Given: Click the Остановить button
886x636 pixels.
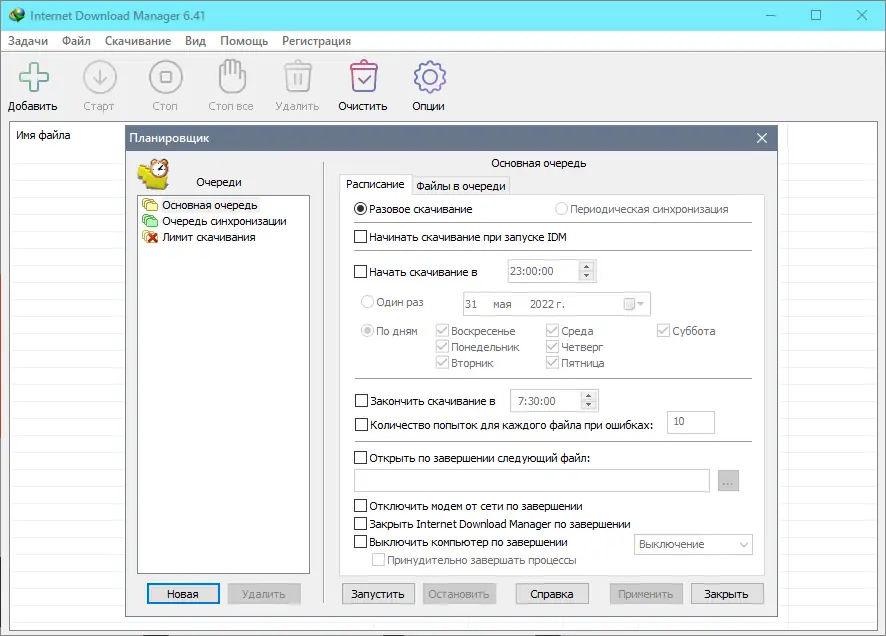Looking at the screenshot, I should coord(459,594).
